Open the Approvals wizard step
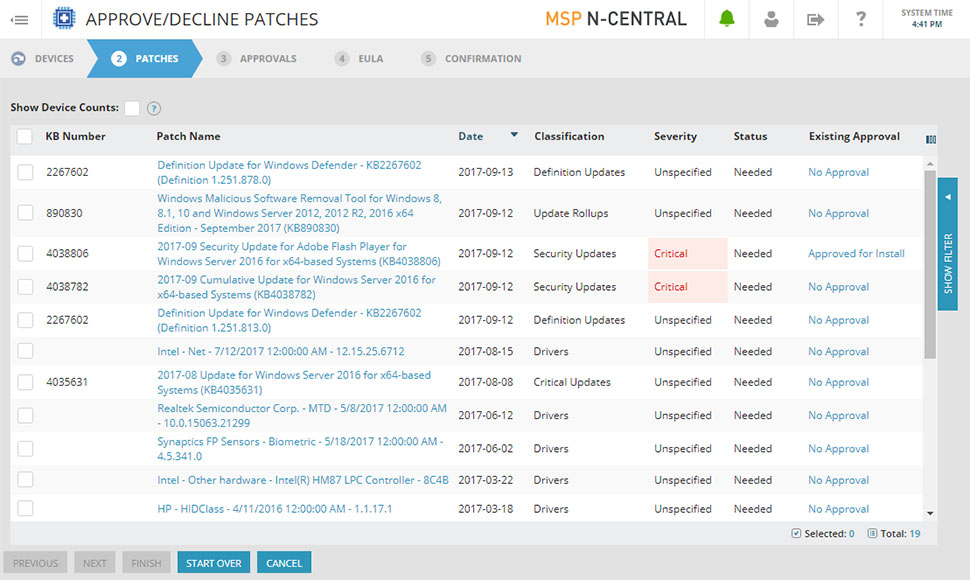 257,59
